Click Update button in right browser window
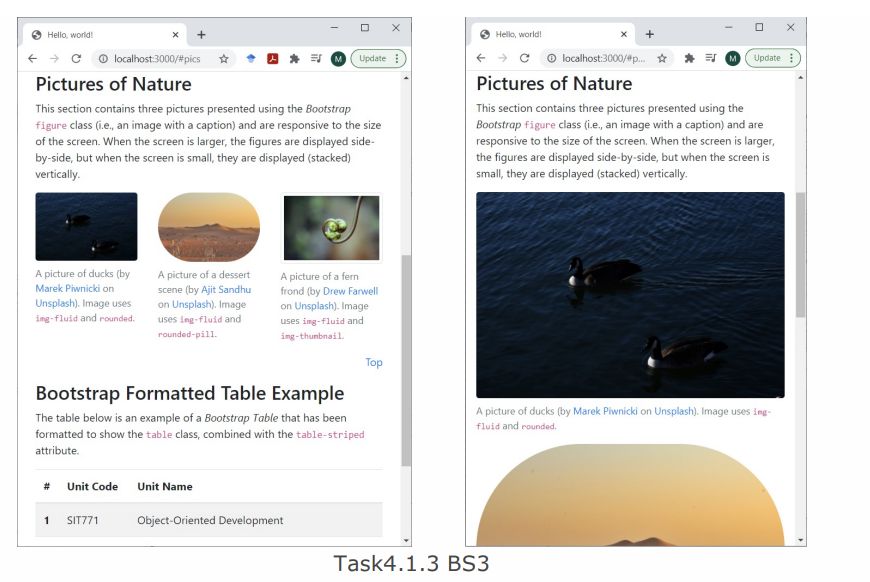This screenshot has height=582, width=870. [767, 58]
